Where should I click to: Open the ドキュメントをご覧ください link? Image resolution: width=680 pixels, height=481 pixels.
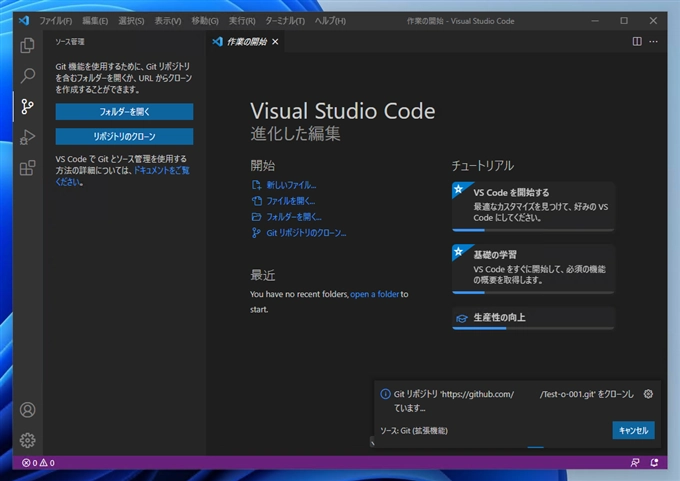pyautogui.click(x=161, y=170)
